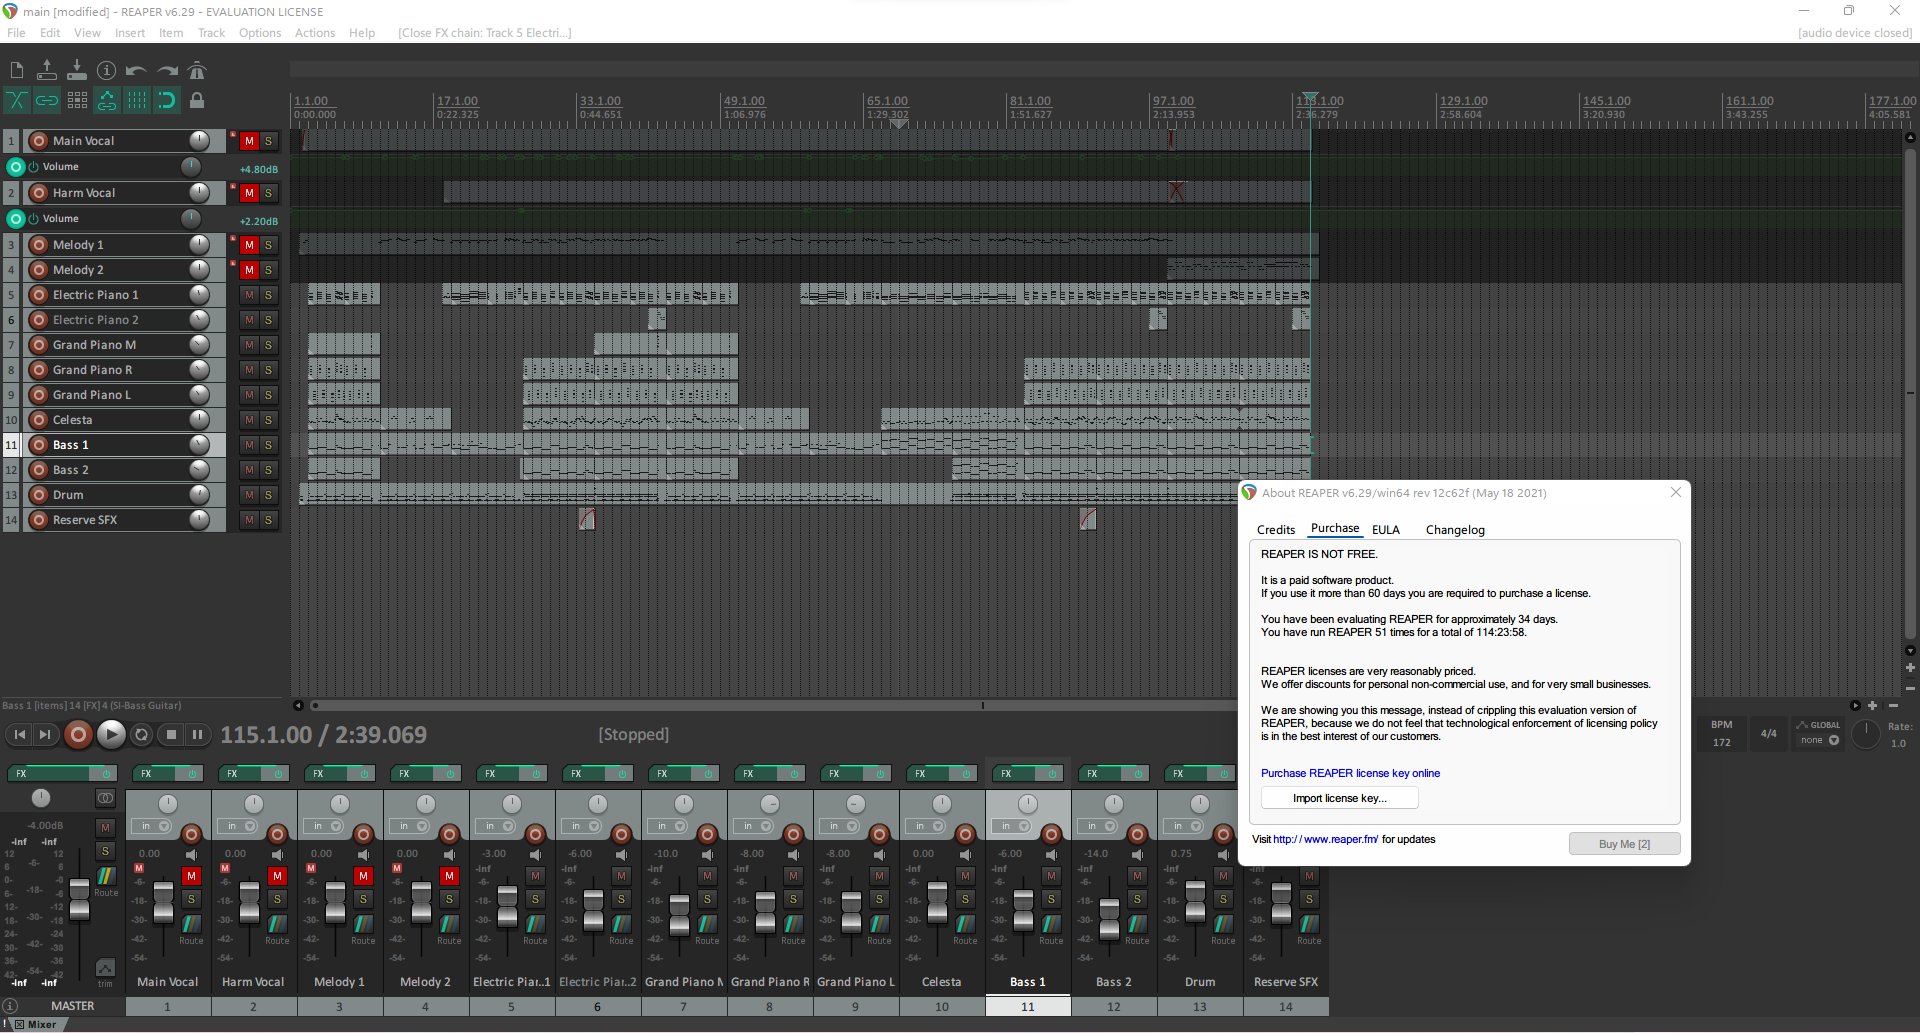1920x1033 pixels.
Task: Mute the Drum track in the track panel
Action: pyautogui.click(x=249, y=495)
